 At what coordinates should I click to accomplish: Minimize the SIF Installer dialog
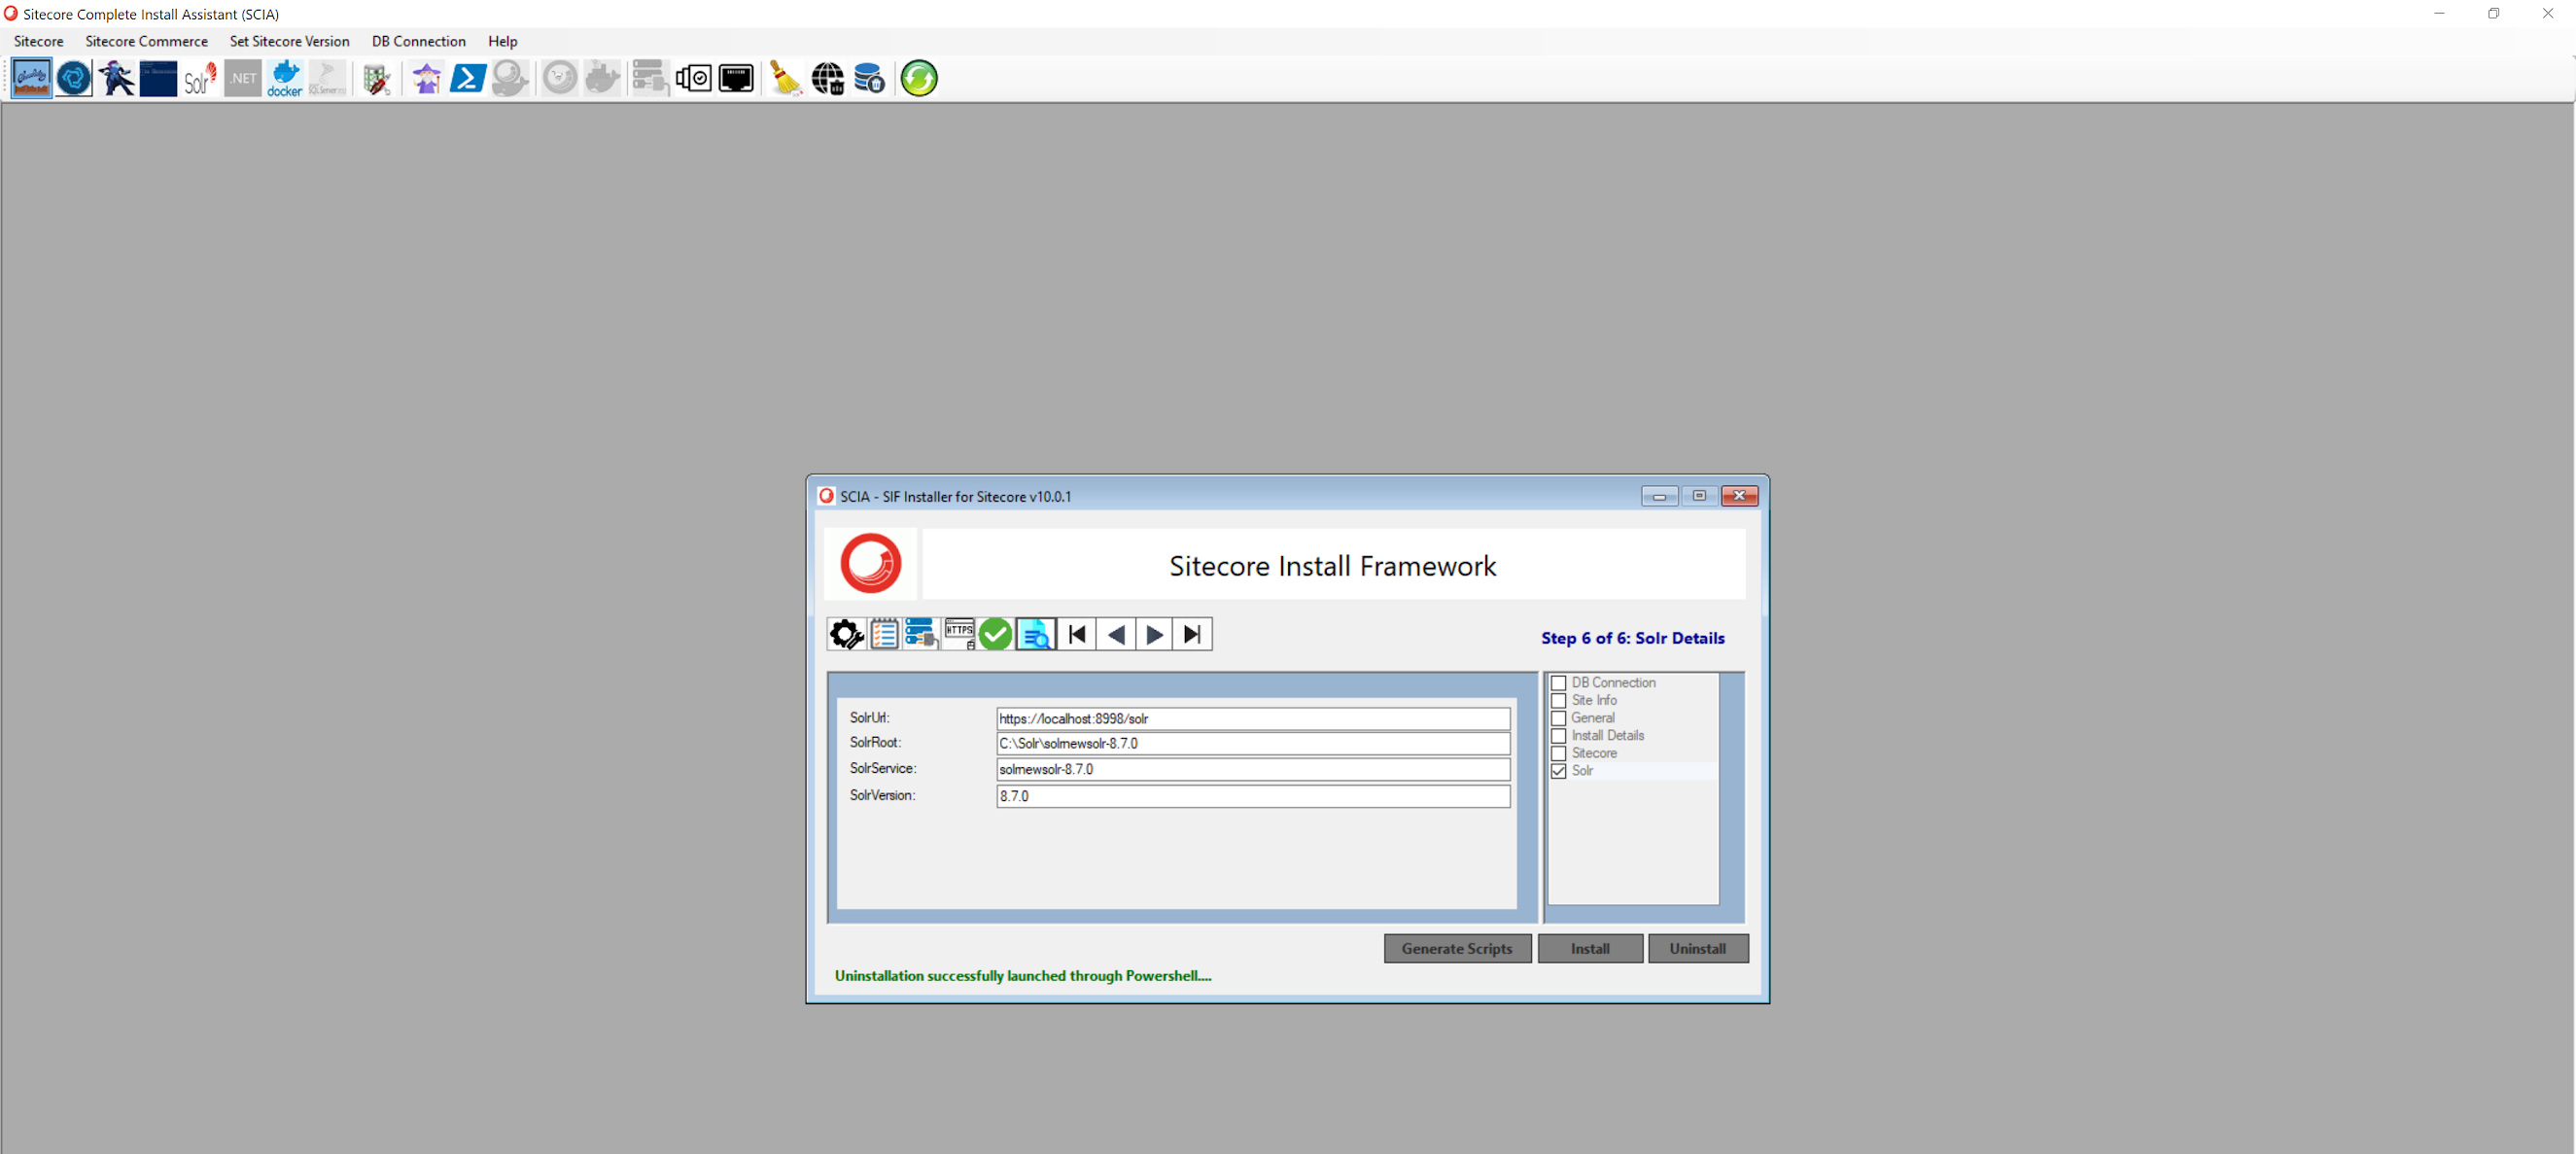tap(1659, 496)
